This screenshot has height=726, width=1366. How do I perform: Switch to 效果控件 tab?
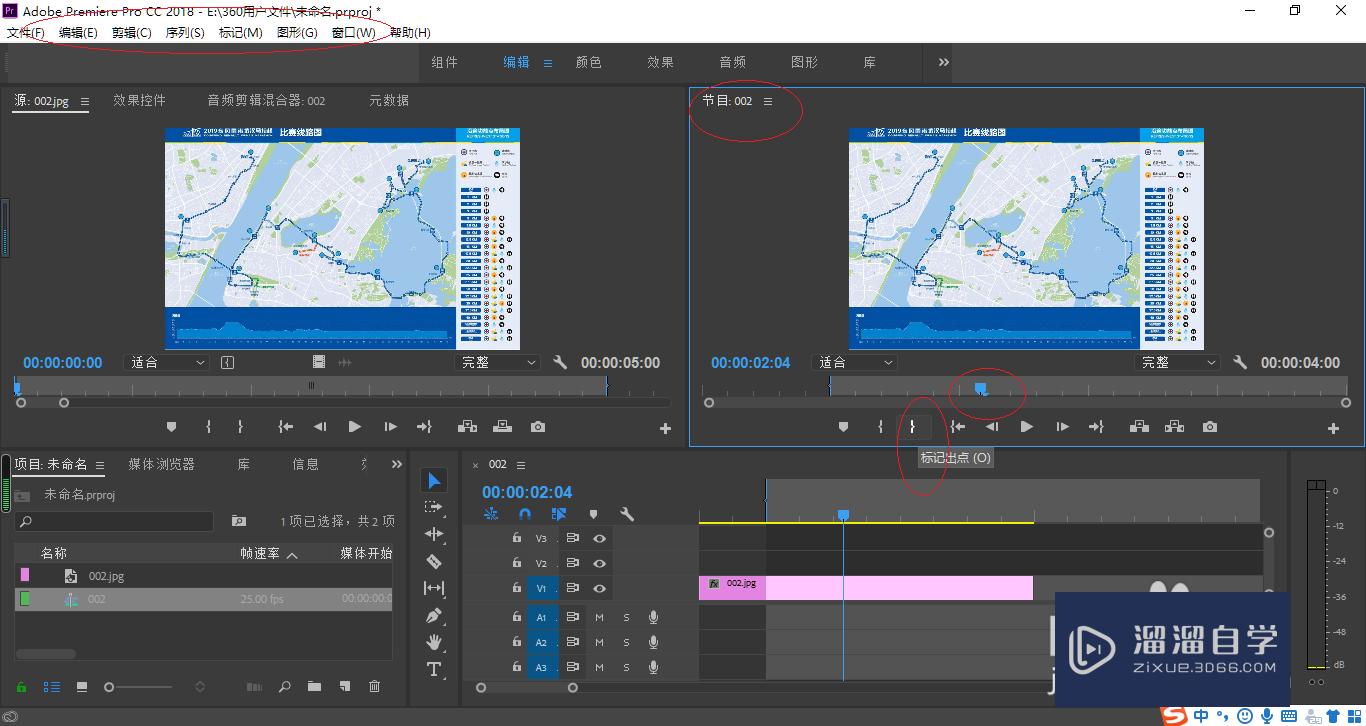139,100
